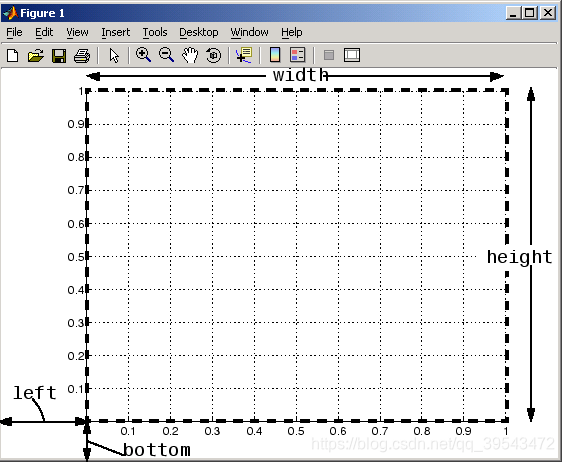This screenshot has width=564, height=462.
Task: Enable the Rotate 3D tool
Action: tap(214, 56)
